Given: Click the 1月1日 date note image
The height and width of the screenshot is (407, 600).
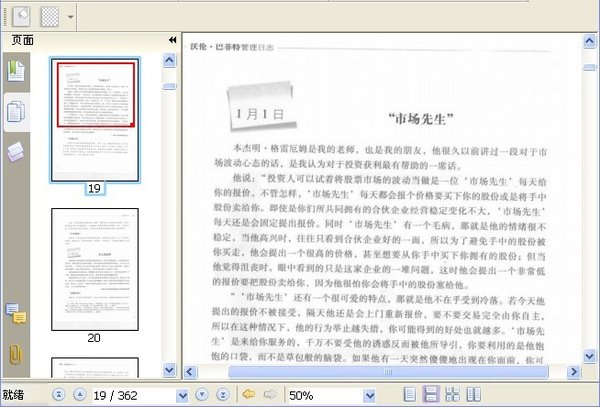Looking at the screenshot, I should [261, 106].
